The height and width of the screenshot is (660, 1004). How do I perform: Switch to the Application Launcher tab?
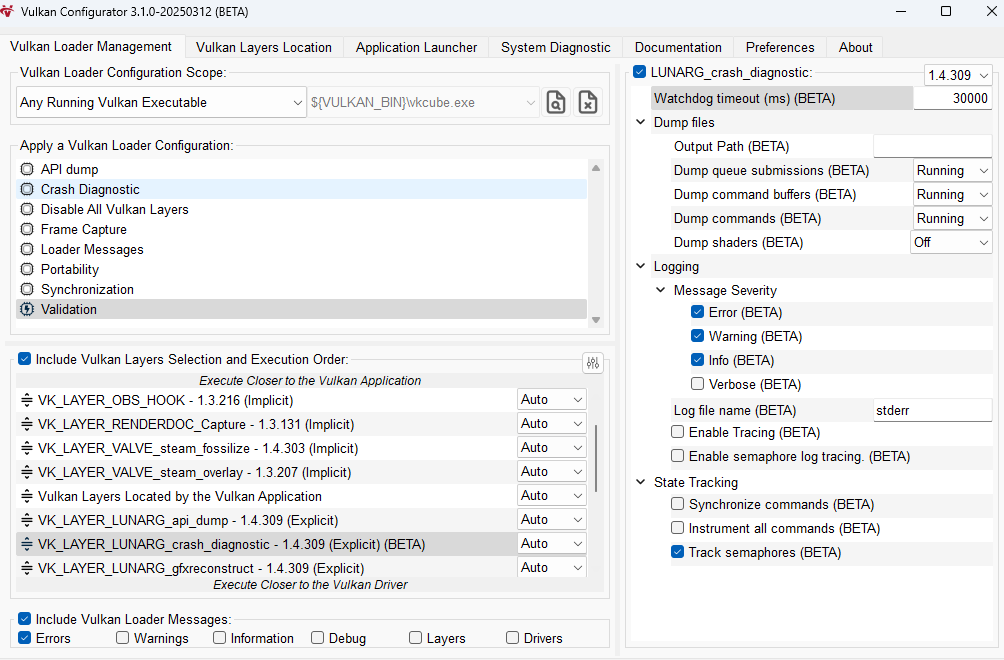click(416, 47)
